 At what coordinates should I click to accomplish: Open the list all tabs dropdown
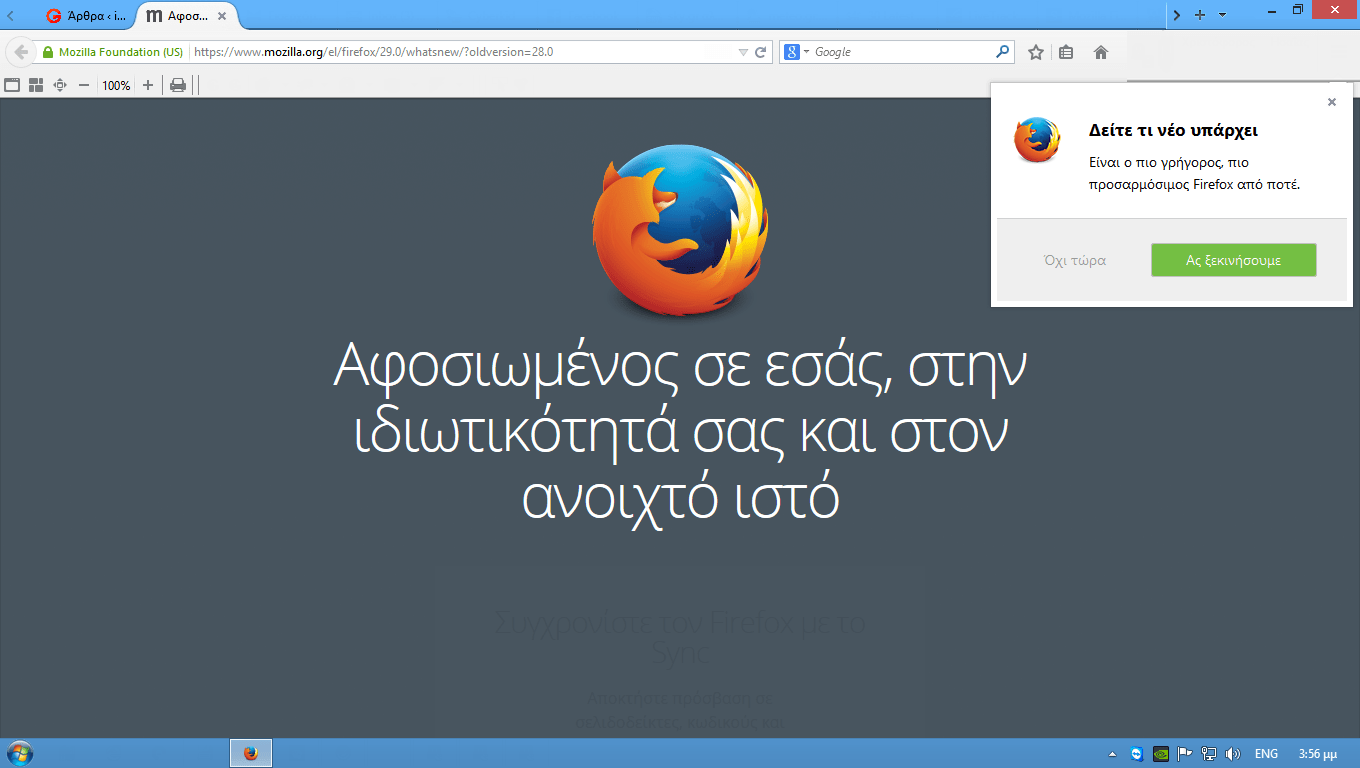point(1222,15)
